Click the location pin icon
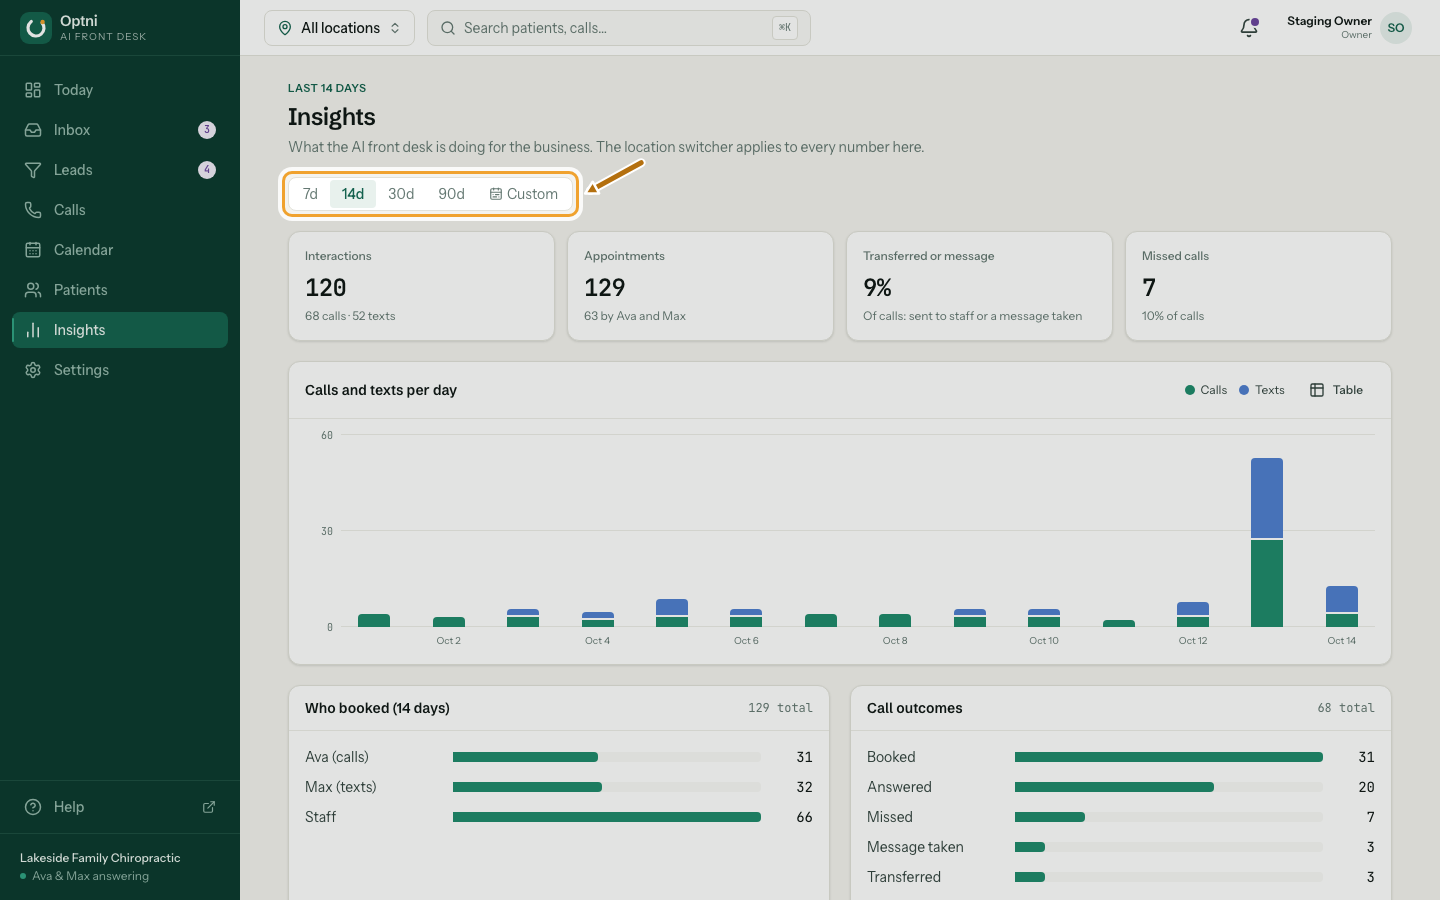1440x900 pixels. (x=285, y=28)
